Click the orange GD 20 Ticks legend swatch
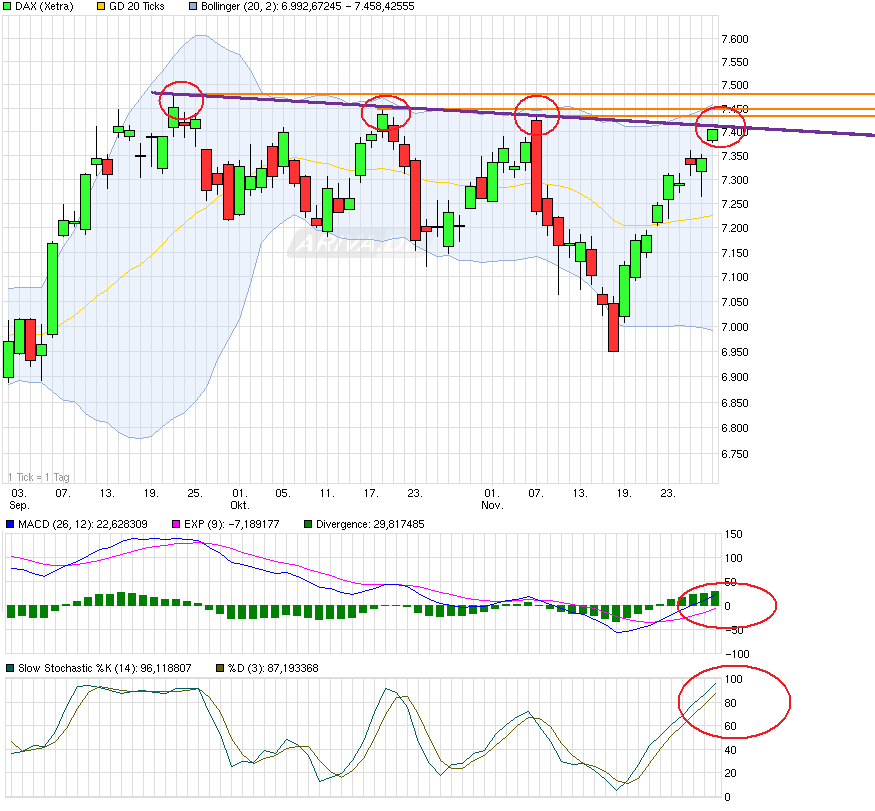 point(100,6)
